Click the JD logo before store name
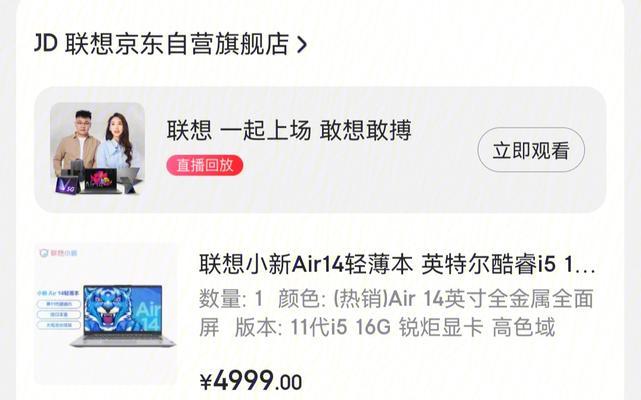 (x=45, y=43)
